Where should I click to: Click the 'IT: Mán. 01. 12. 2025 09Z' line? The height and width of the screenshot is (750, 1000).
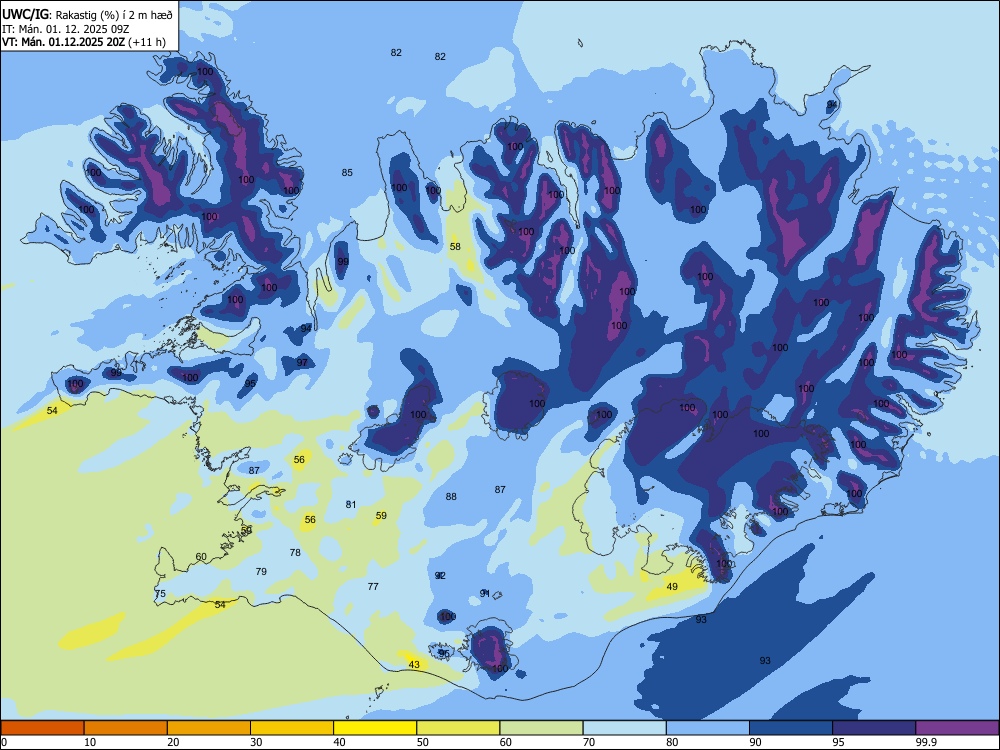tap(66, 29)
